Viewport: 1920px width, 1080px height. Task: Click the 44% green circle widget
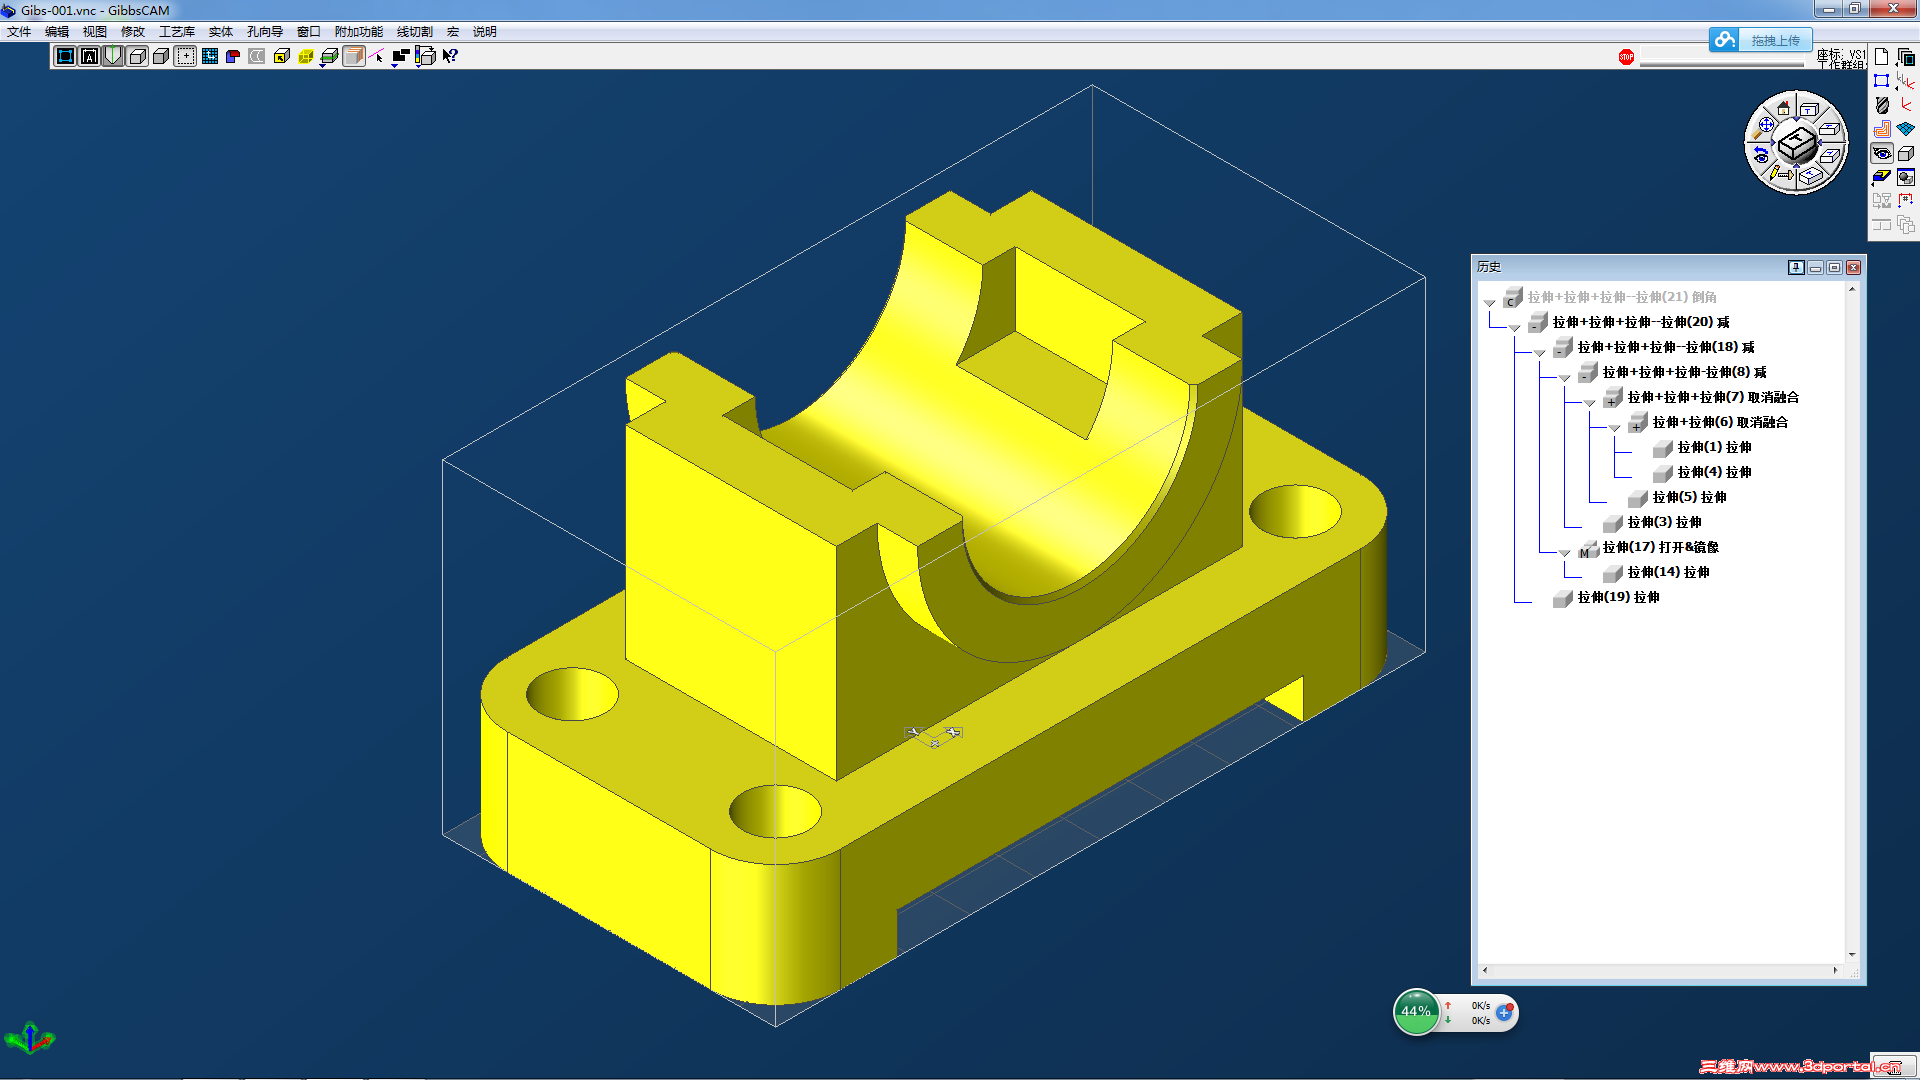click(x=1416, y=1011)
